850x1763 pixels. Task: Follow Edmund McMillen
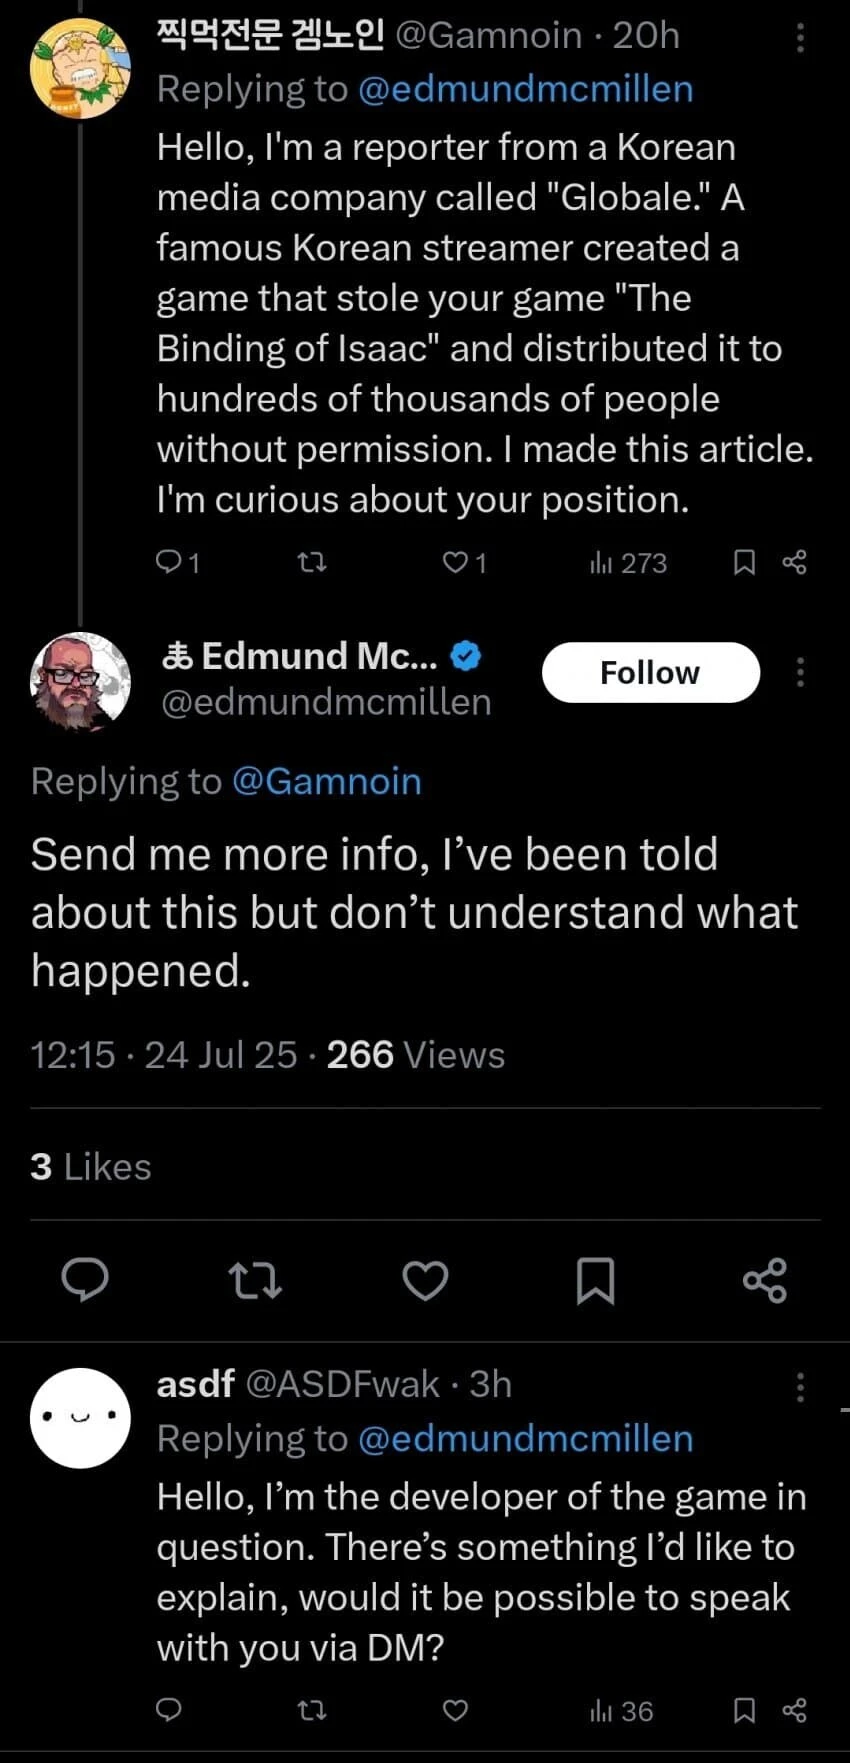click(651, 672)
